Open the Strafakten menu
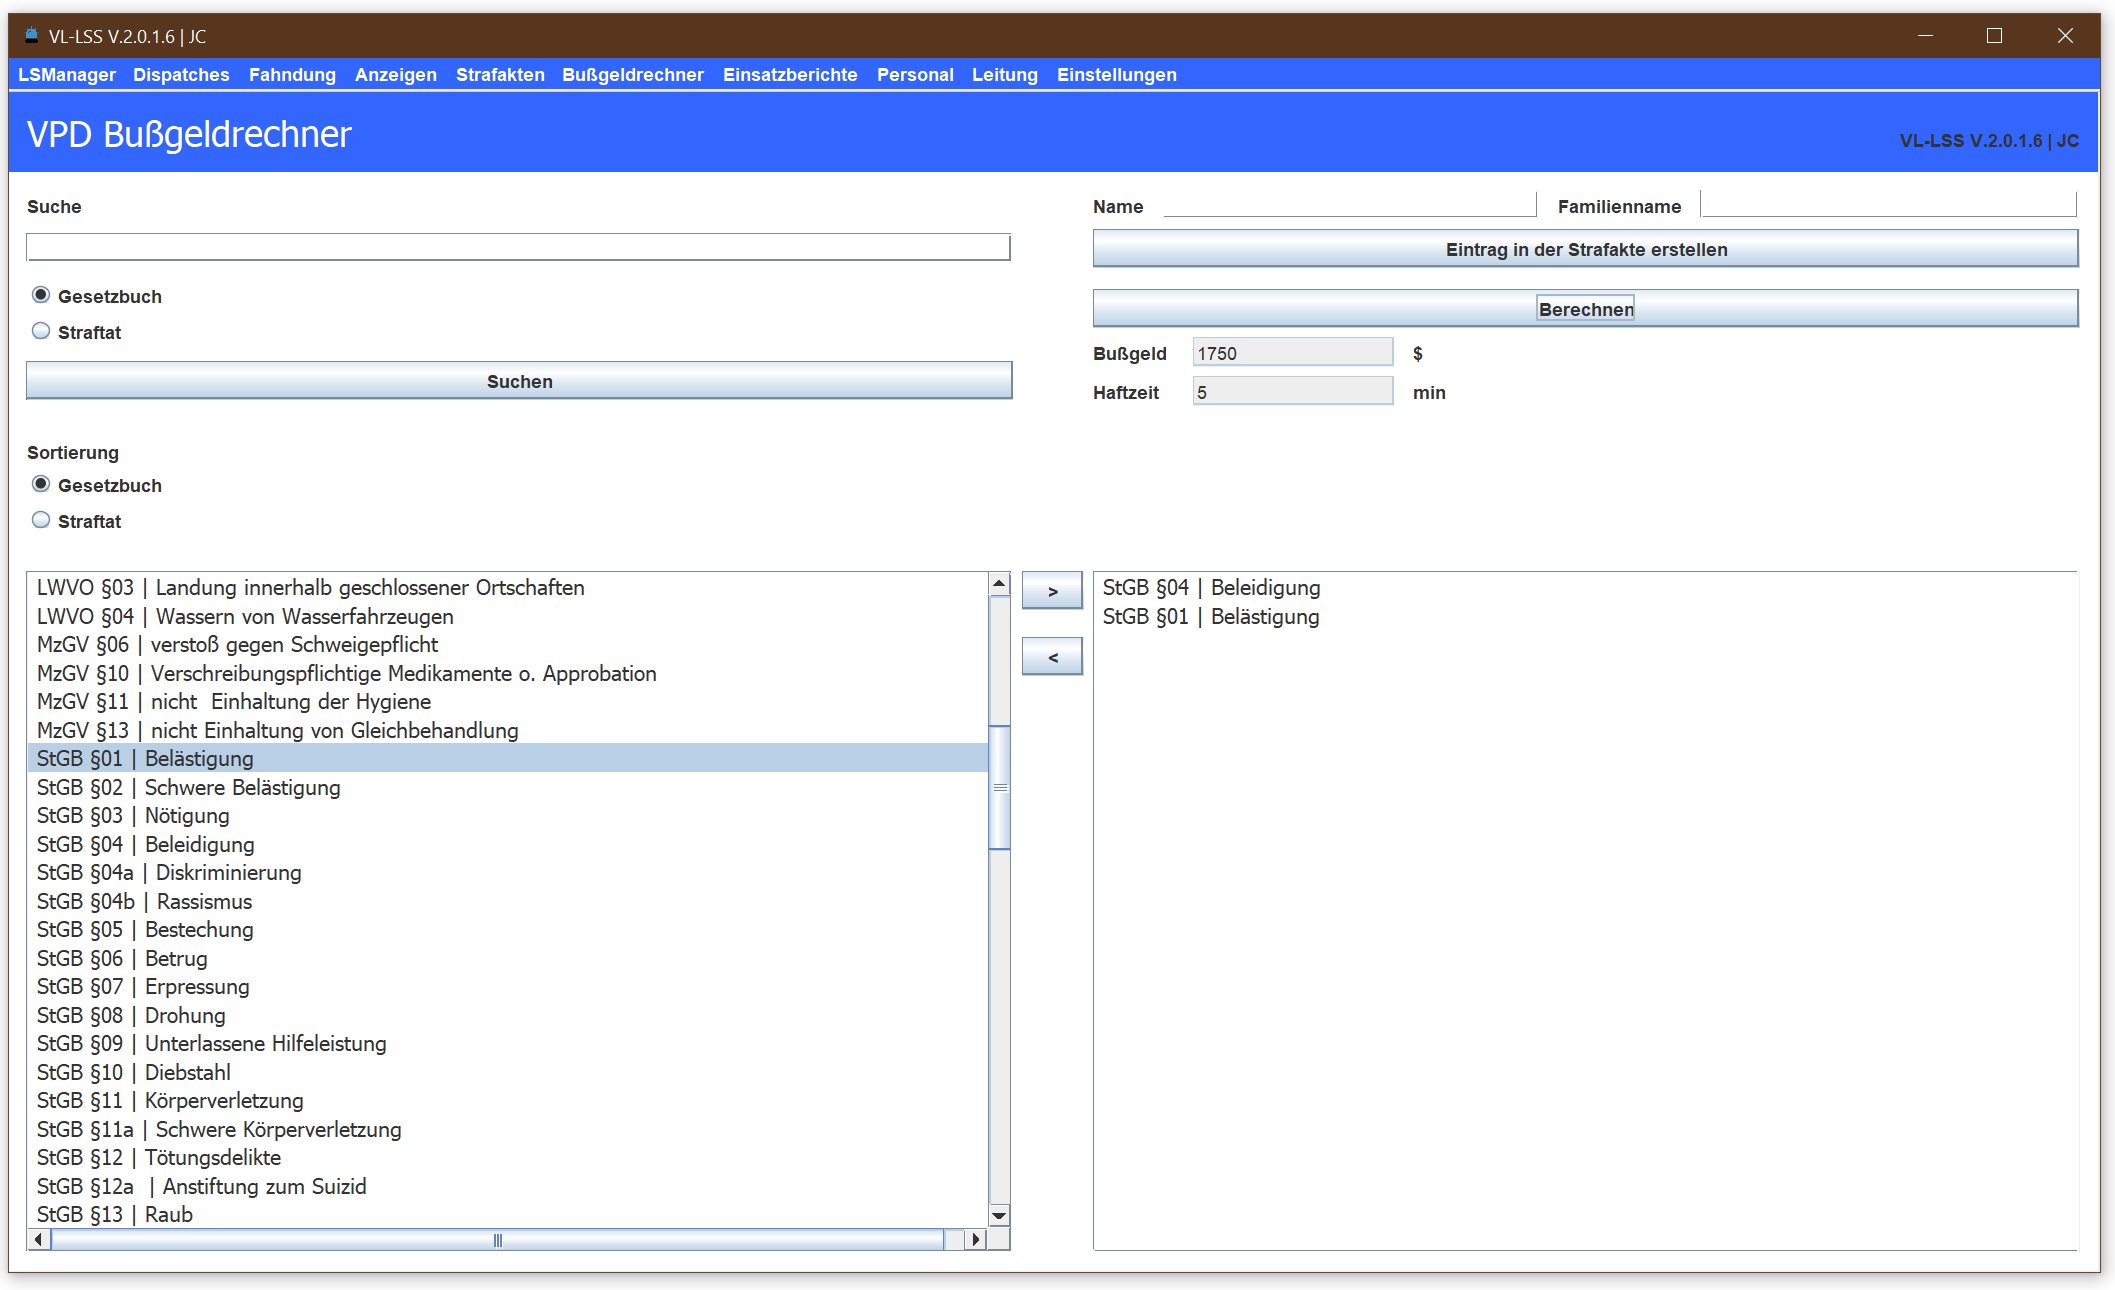 (x=500, y=75)
